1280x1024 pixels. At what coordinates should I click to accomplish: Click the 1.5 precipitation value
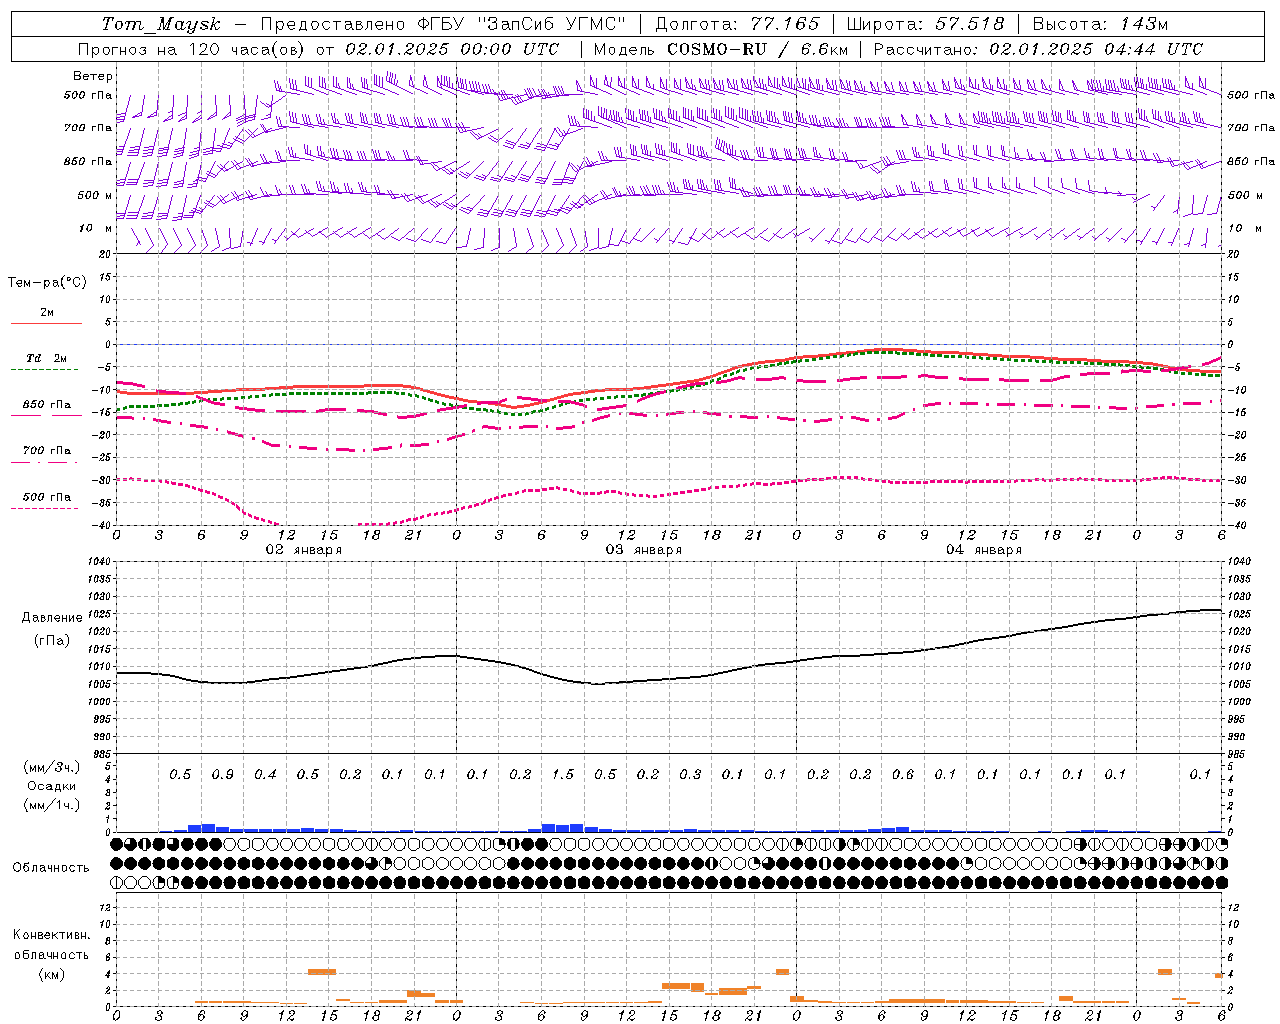coord(563,775)
